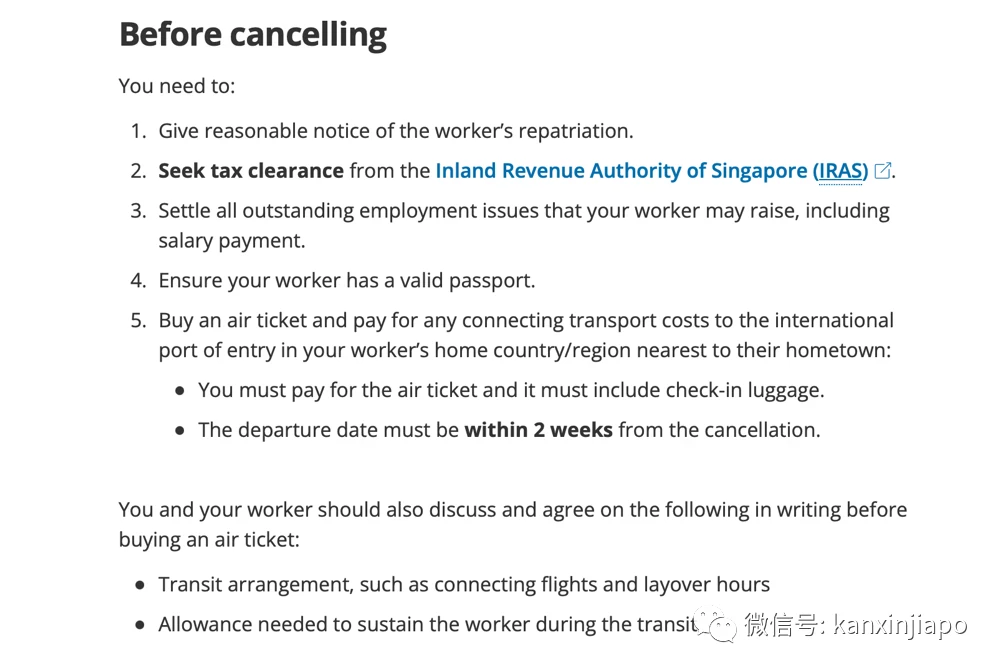Click the list number 5 marker
The width and height of the screenshot is (1000, 672).
point(138,320)
